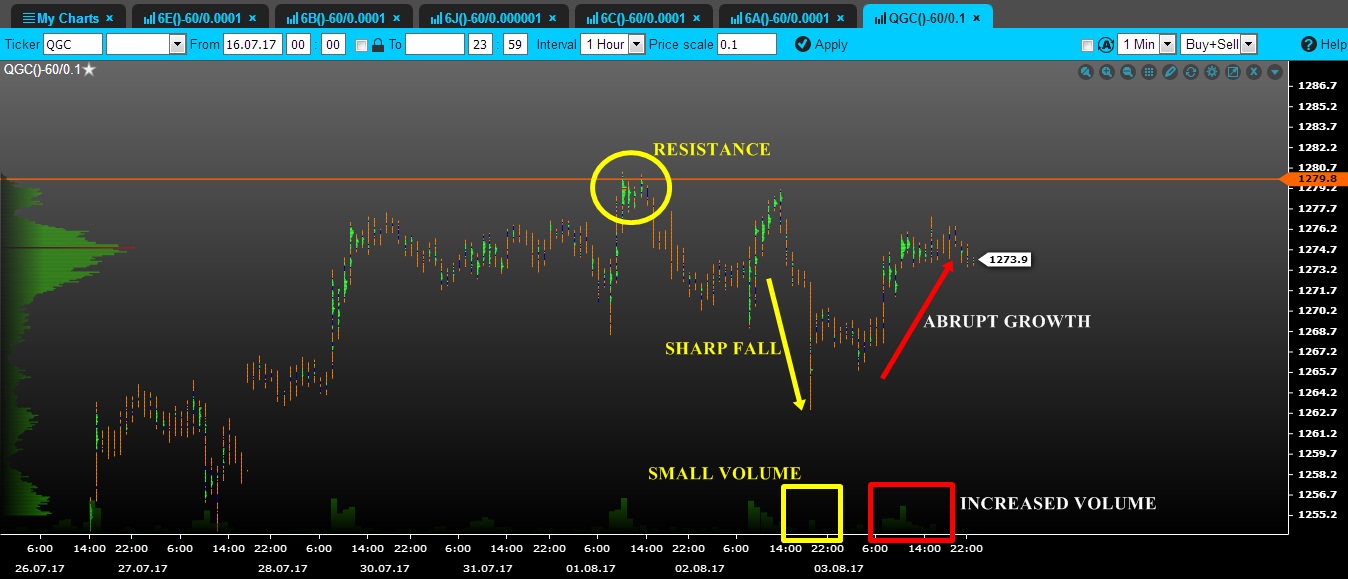Click the current price label 1273.9
Image resolution: width=1348 pixels, height=579 pixels.
[1003, 259]
